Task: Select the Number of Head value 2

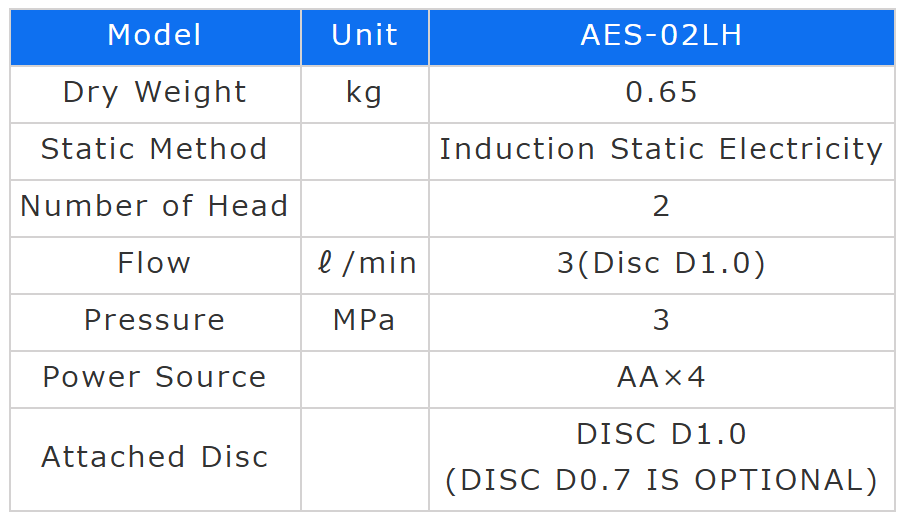Action: pyautogui.click(x=661, y=207)
